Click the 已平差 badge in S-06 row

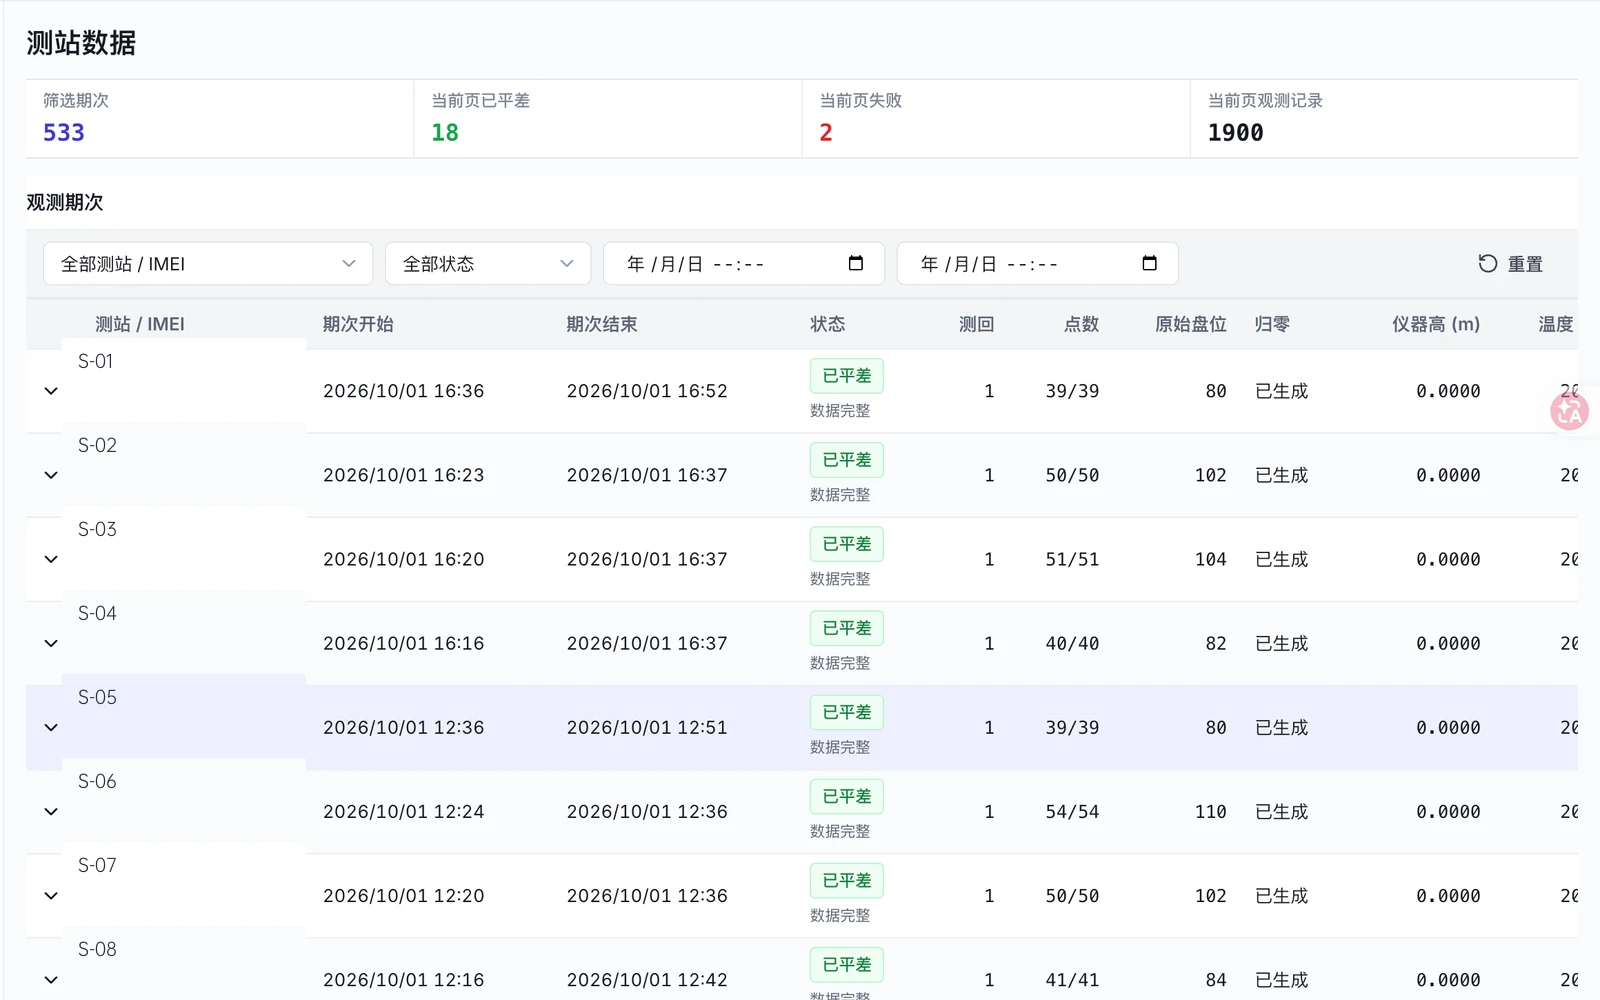point(847,796)
